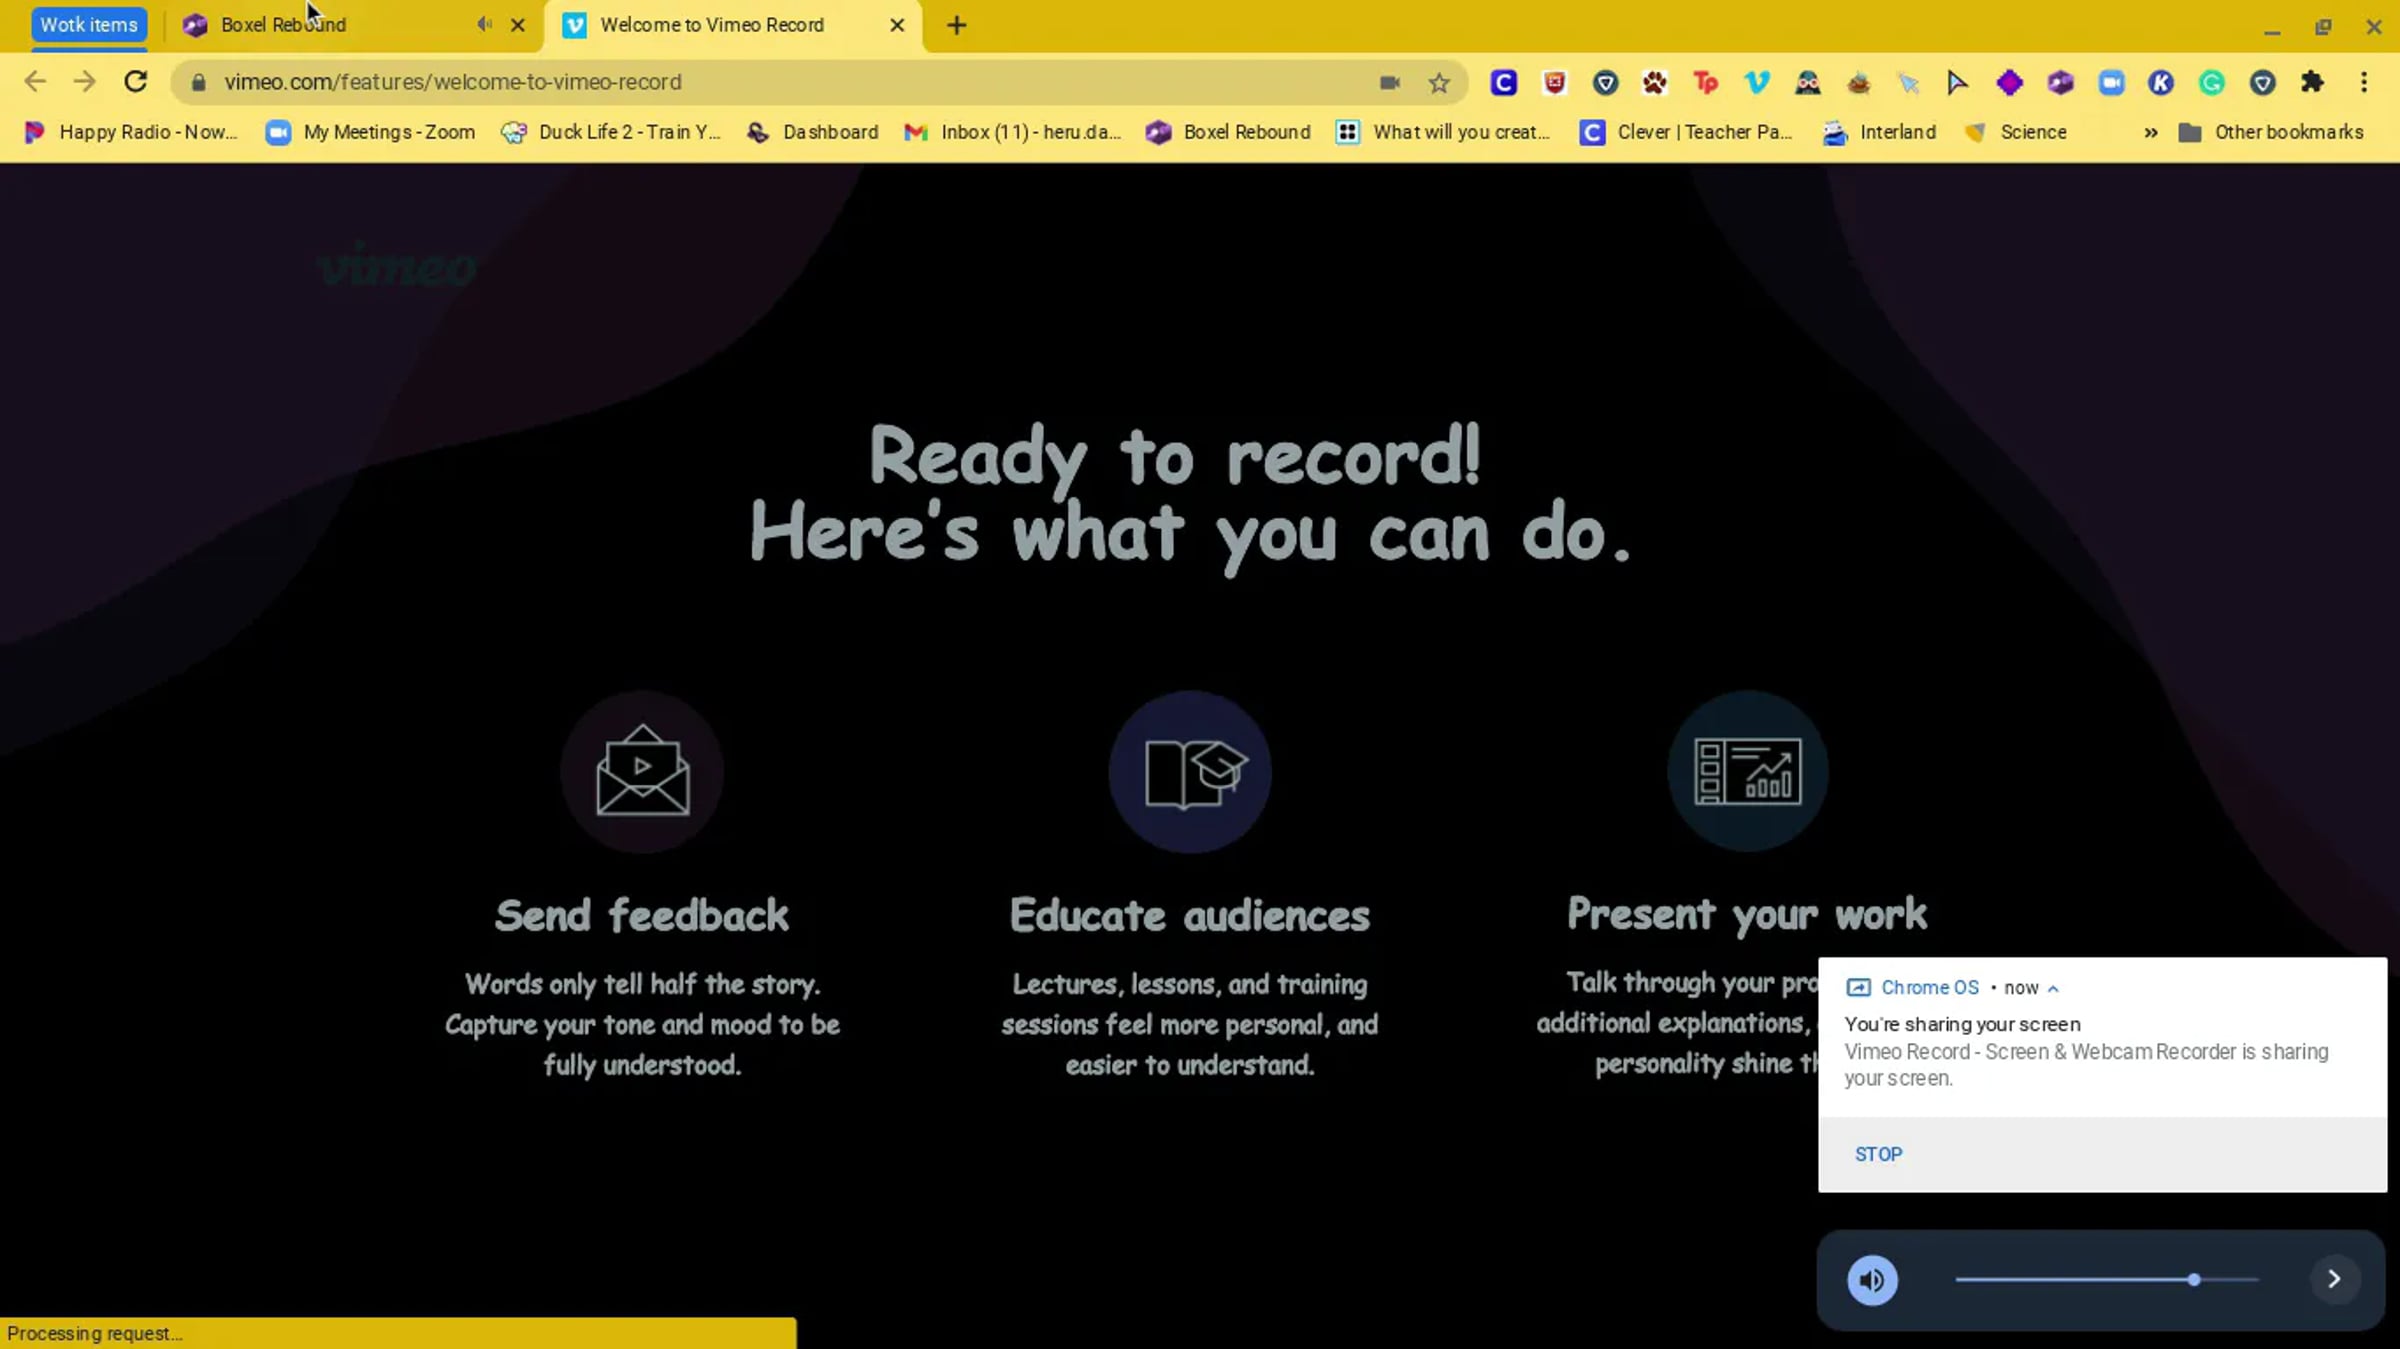
Task: Open the Other bookmarks folder
Action: [x=2270, y=132]
